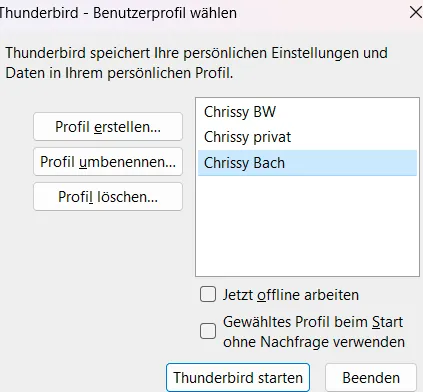Click the Profil erstellen button

click(108, 127)
